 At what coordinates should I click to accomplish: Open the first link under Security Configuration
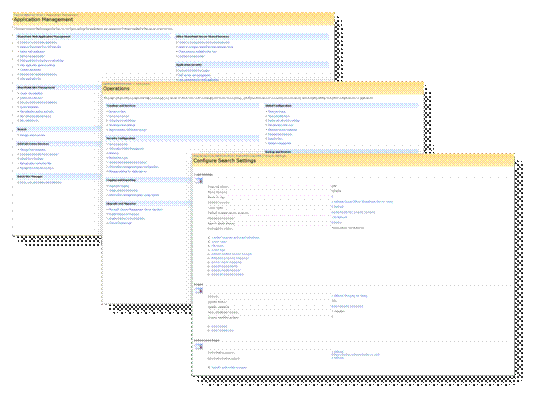click(x=118, y=144)
